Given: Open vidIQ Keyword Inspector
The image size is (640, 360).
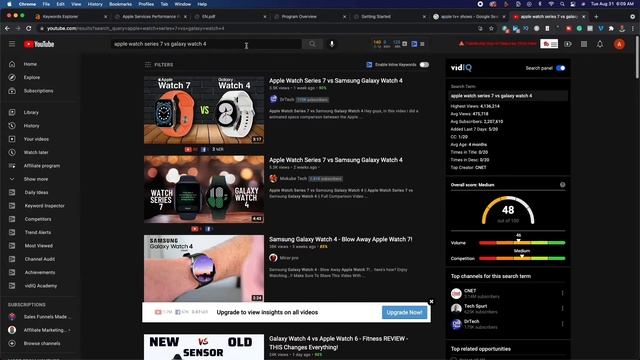Looking at the screenshot, I should pyautogui.click(x=44, y=206).
